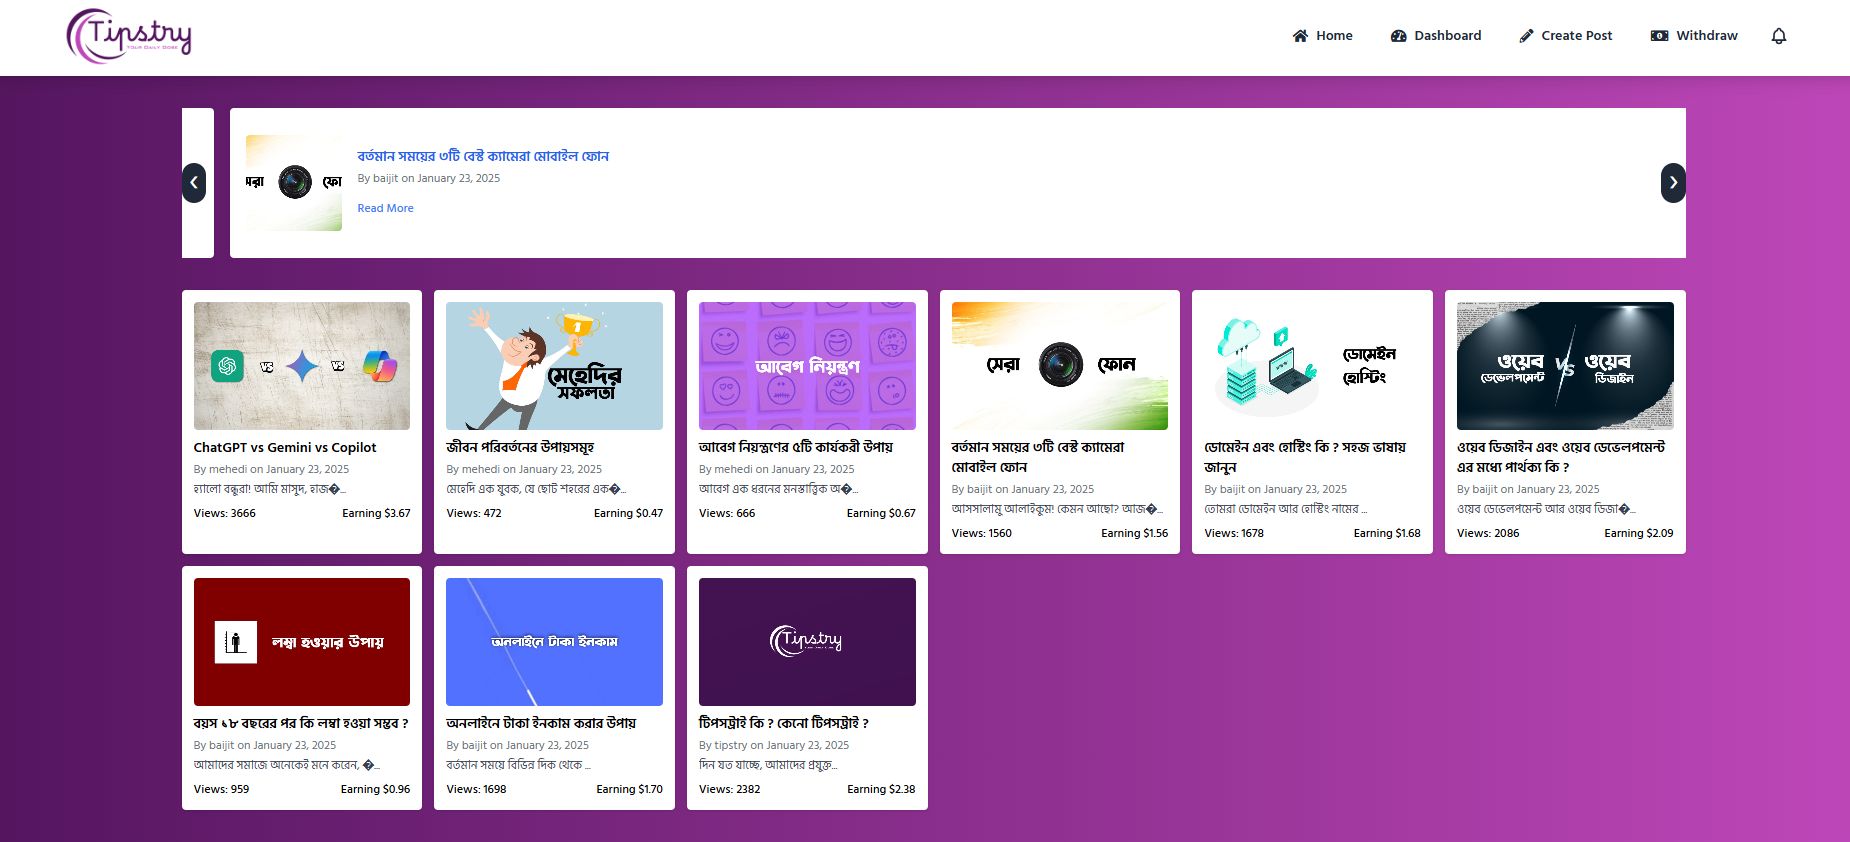Open the trophy cartoon man thumbnail

coord(554,366)
